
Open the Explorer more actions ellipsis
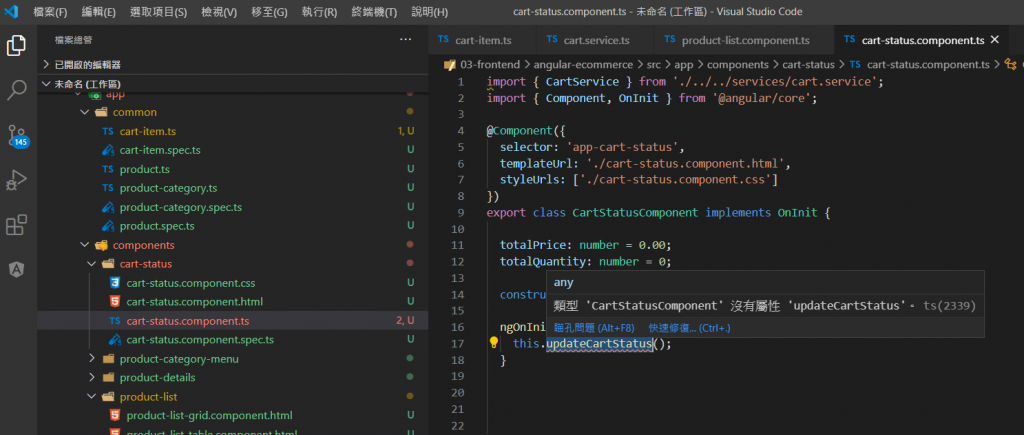[406, 40]
